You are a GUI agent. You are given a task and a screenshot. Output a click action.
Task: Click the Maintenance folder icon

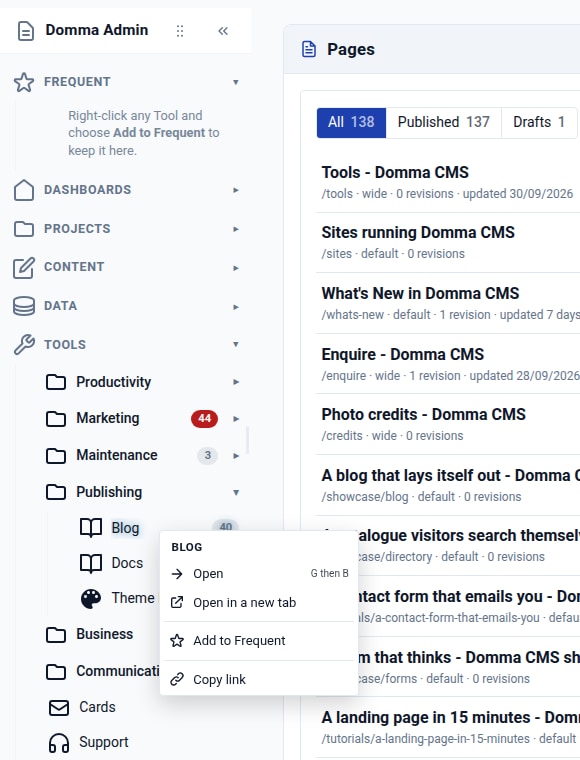56,455
